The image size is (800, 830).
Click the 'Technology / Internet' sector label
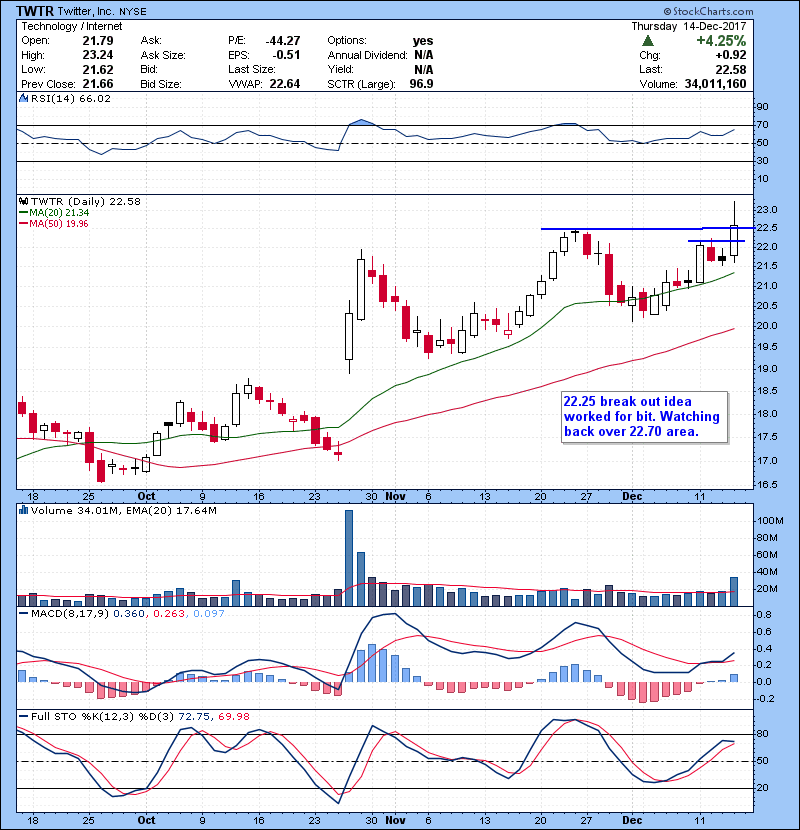coord(71,26)
